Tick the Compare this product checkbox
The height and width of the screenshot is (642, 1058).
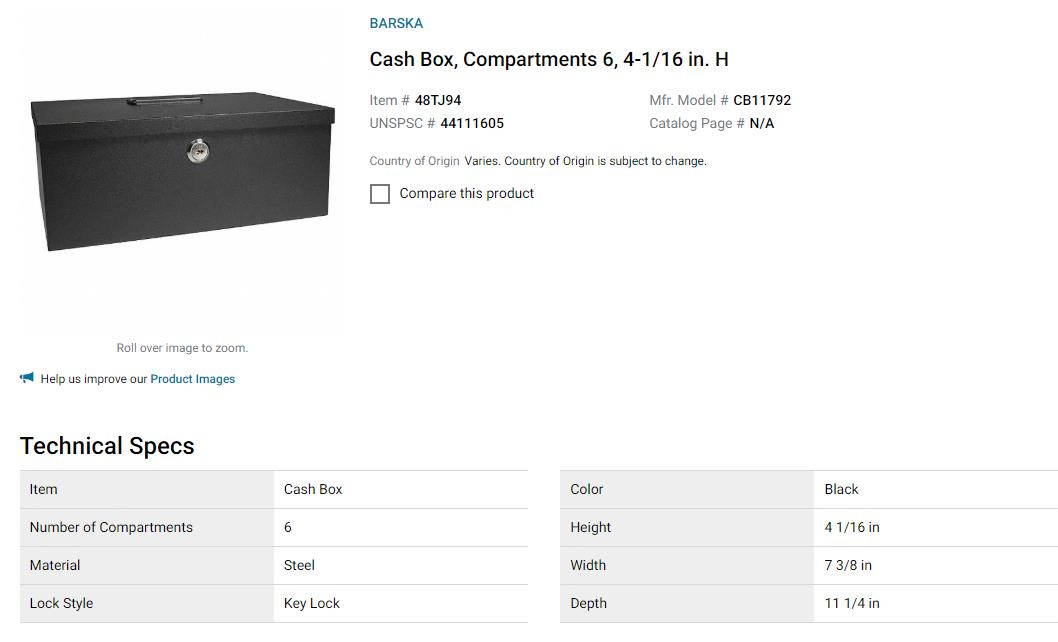point(380,194)
